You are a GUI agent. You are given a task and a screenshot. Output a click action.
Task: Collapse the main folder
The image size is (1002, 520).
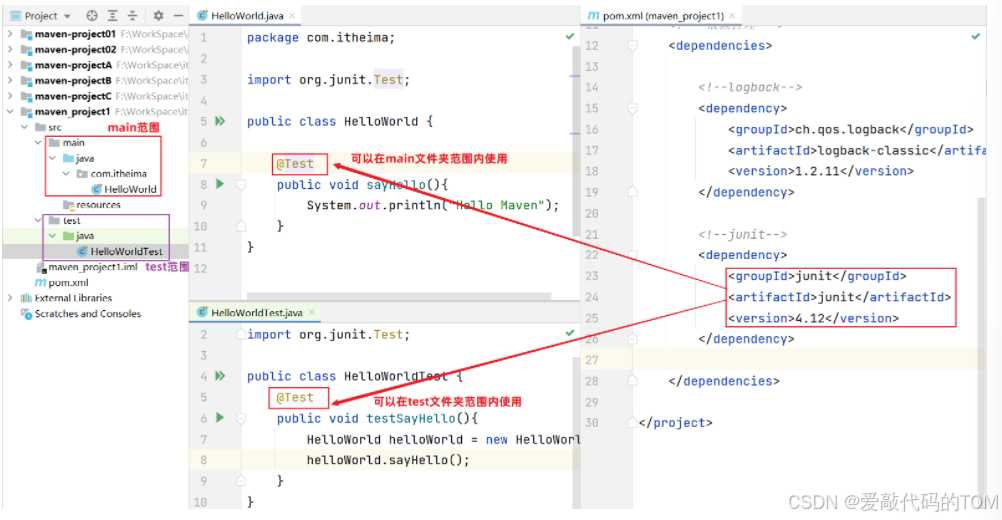pyautogui.click(x=38, y=142)
